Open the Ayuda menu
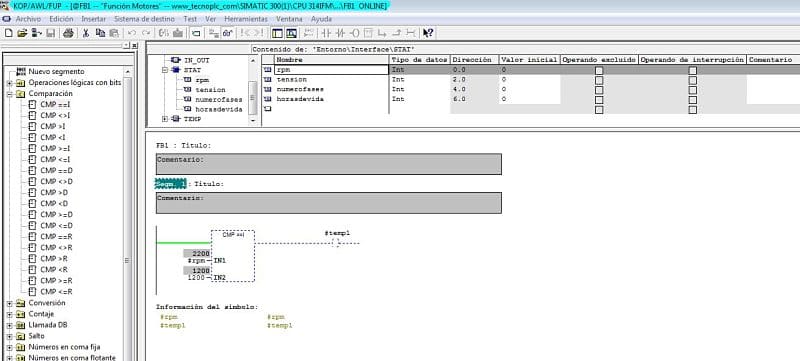 point(321,19)
